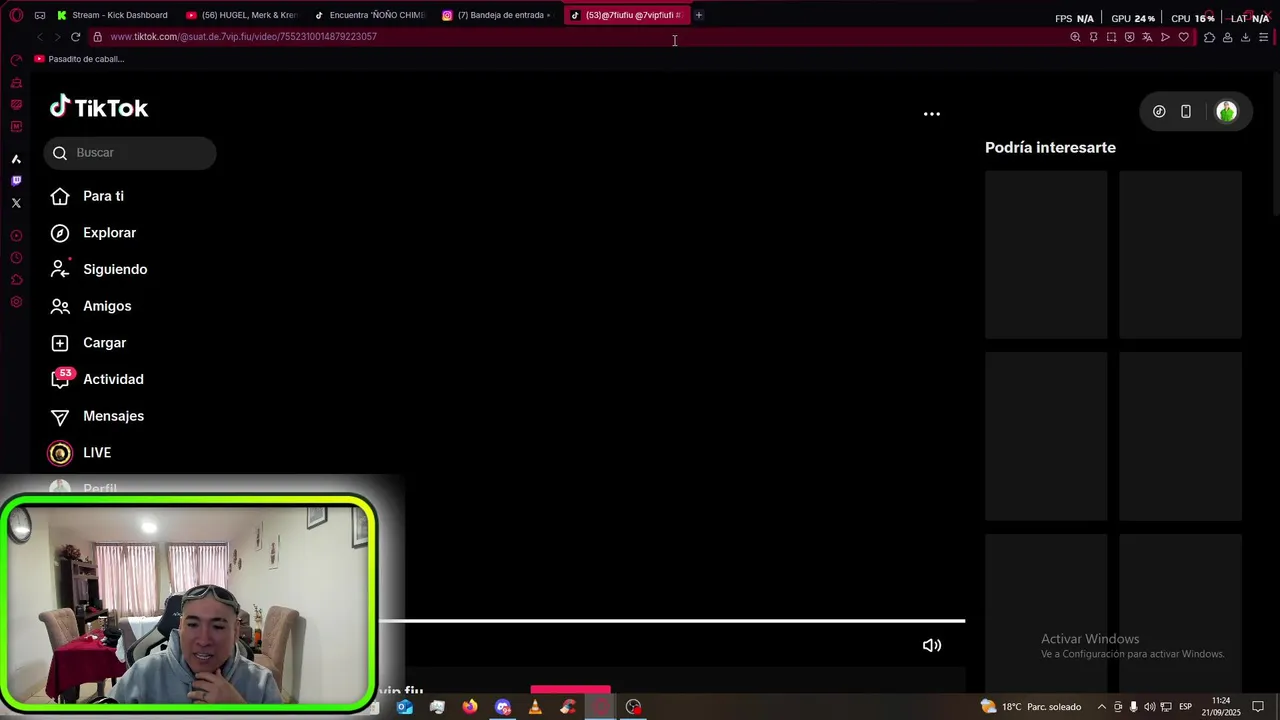1280x720 pixels.
Task: Click the heart bookmark icon in address bar
Action: point(1184,37)
